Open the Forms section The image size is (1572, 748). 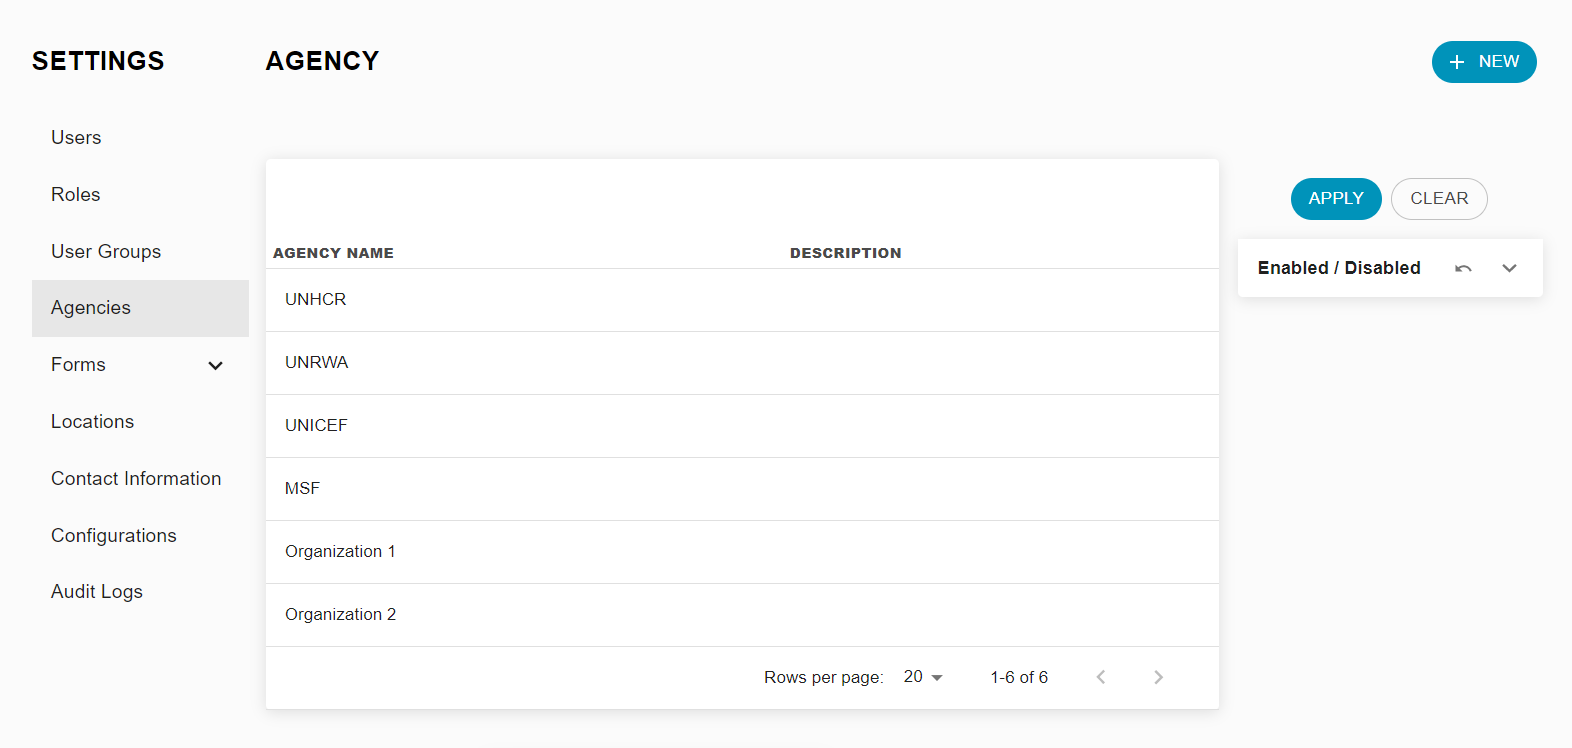140,365
